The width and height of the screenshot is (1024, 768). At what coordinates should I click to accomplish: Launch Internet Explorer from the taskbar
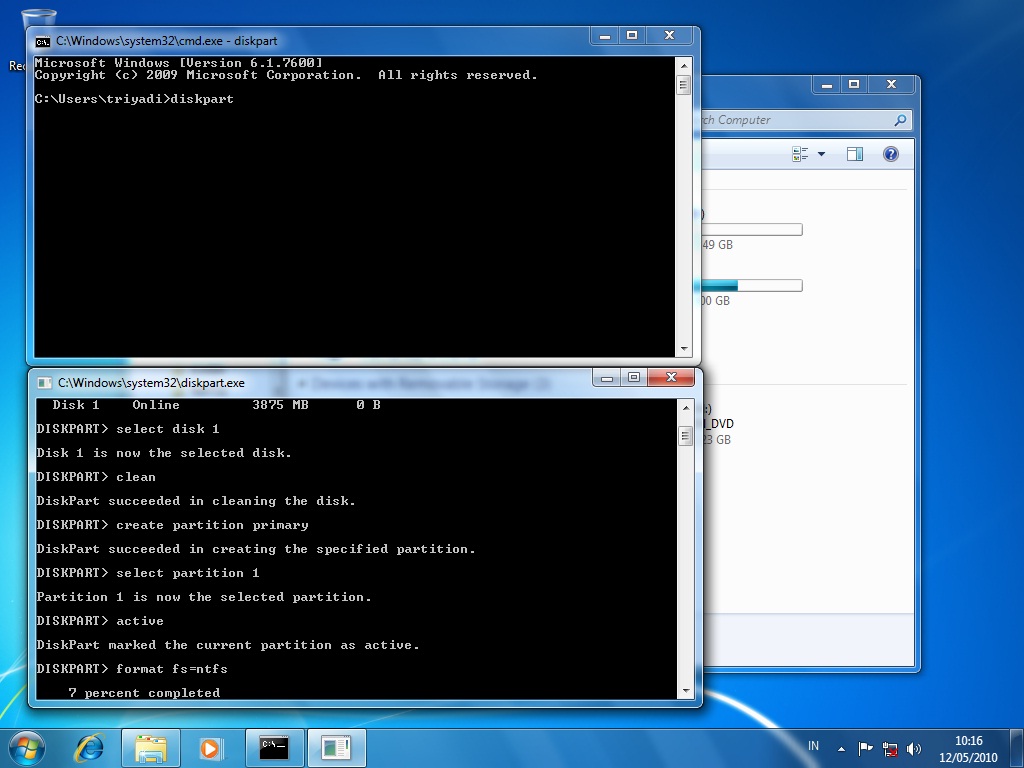[x=89, y=748]
